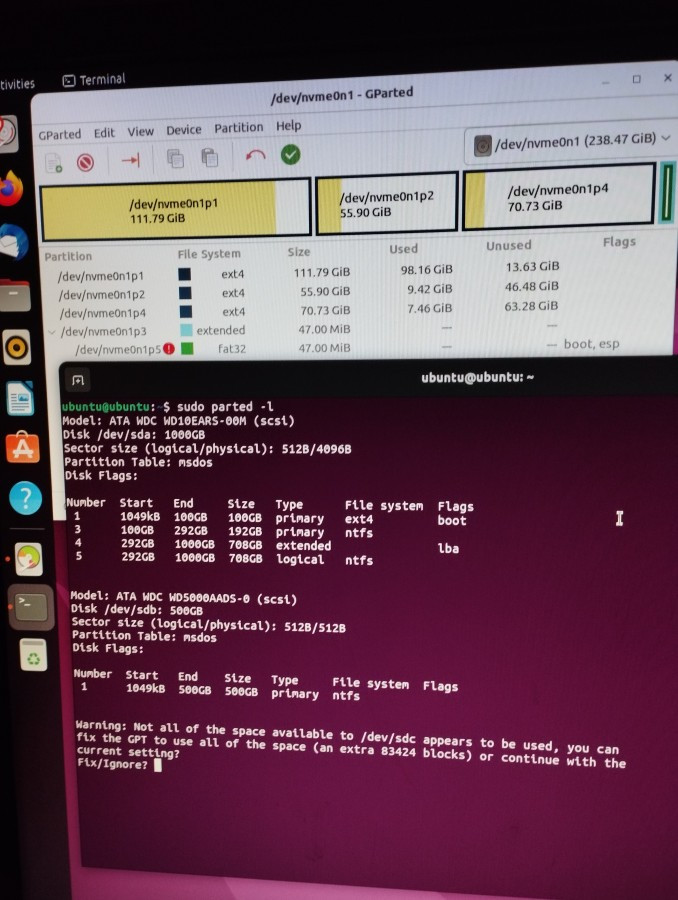Click 'Disk /dev/sda: 1000GB' in terminal output
The height and width of the screenshot is (900, 678).
[x=134, y=435]
